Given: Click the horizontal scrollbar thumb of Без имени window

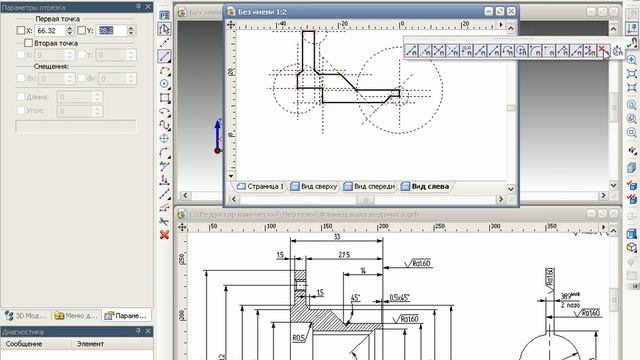Looking at the screenshot, I should [x=365, y=200].
